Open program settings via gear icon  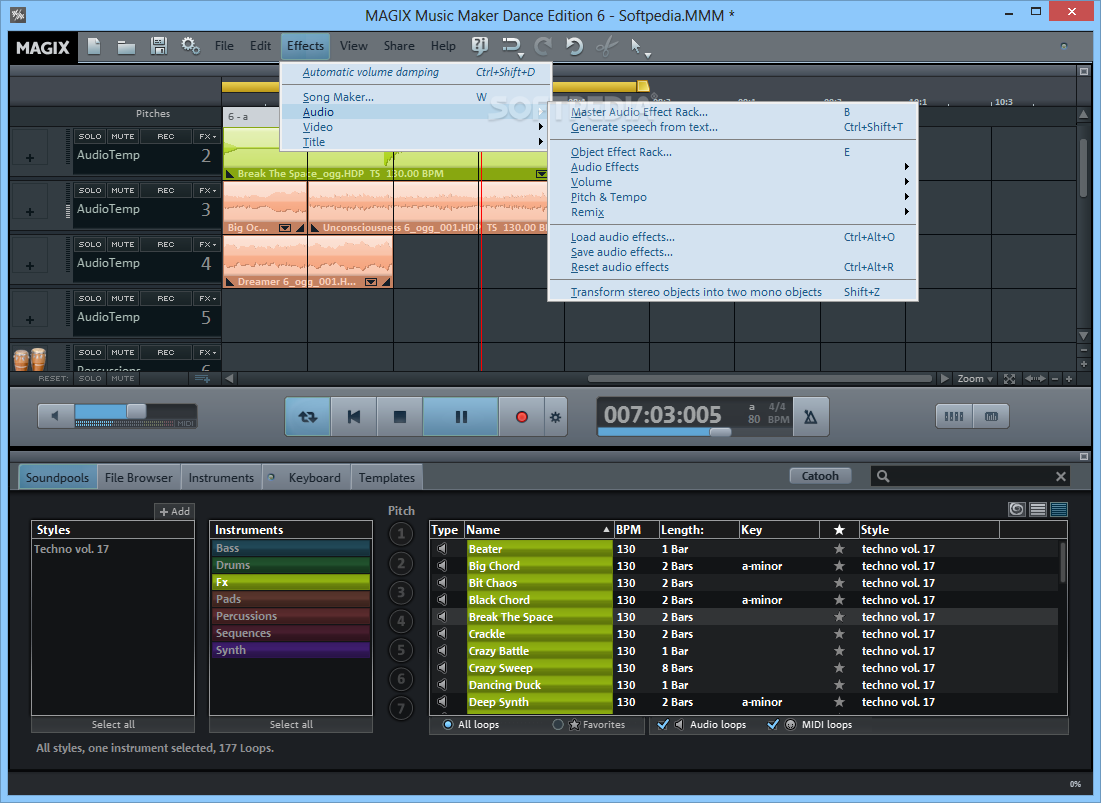[190, 46]
